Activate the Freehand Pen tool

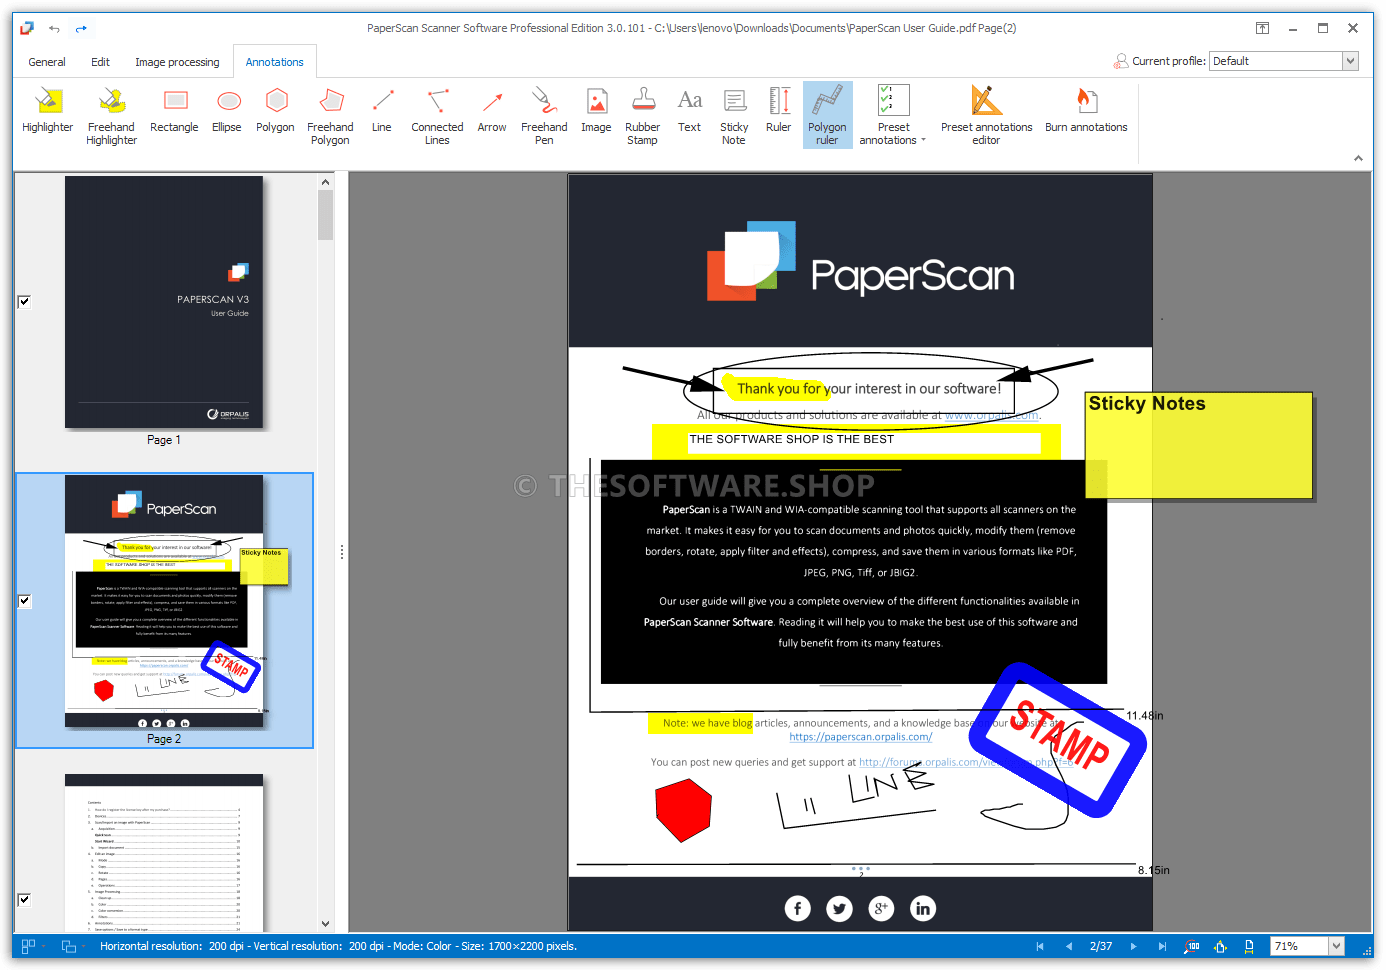point(544,115)
